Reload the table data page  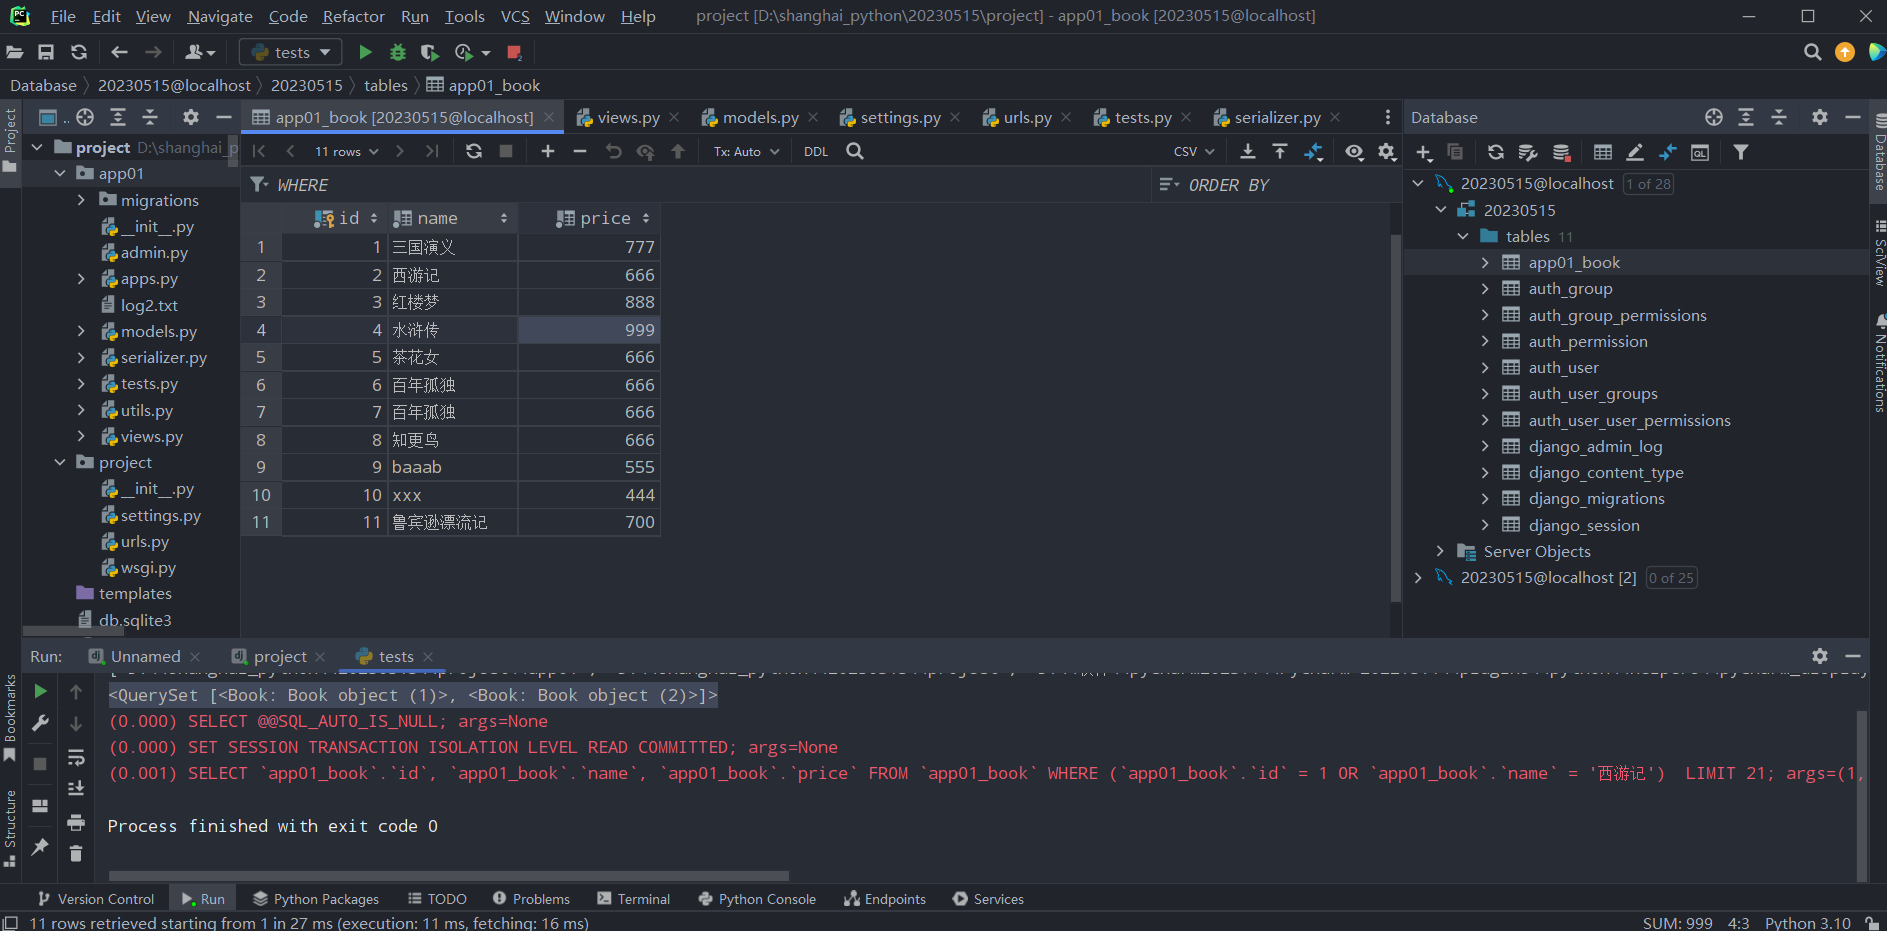point(474,151)
